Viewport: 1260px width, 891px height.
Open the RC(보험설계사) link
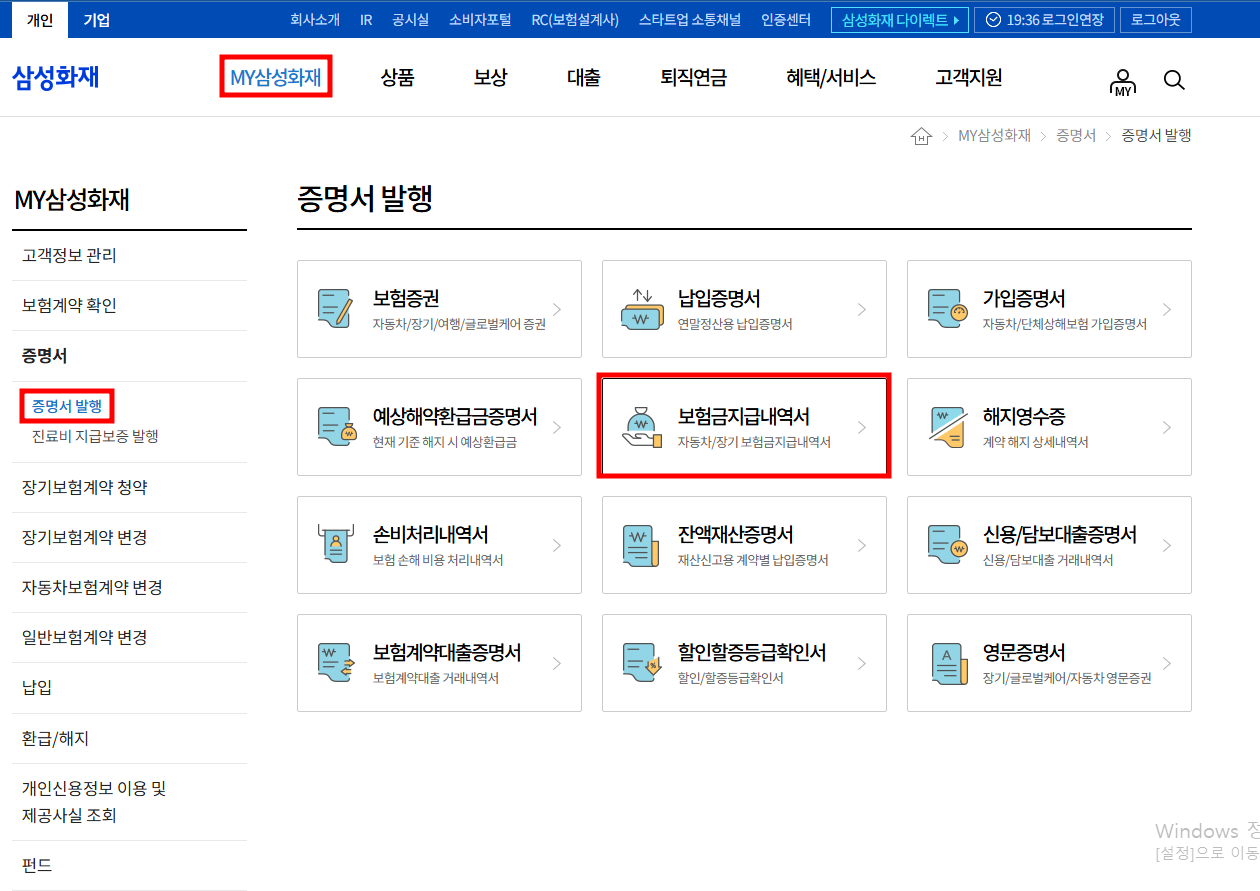pos(575,20)
